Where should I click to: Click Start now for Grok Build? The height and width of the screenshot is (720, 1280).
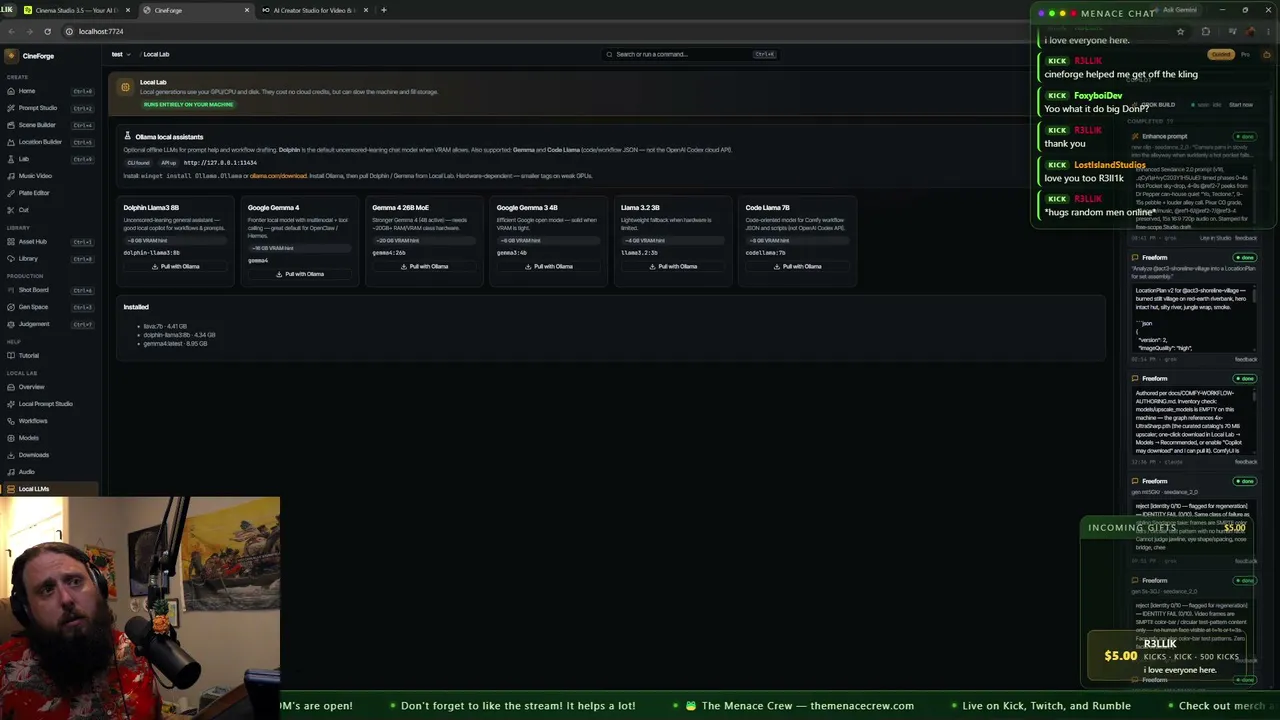[x=1241, y=104]
